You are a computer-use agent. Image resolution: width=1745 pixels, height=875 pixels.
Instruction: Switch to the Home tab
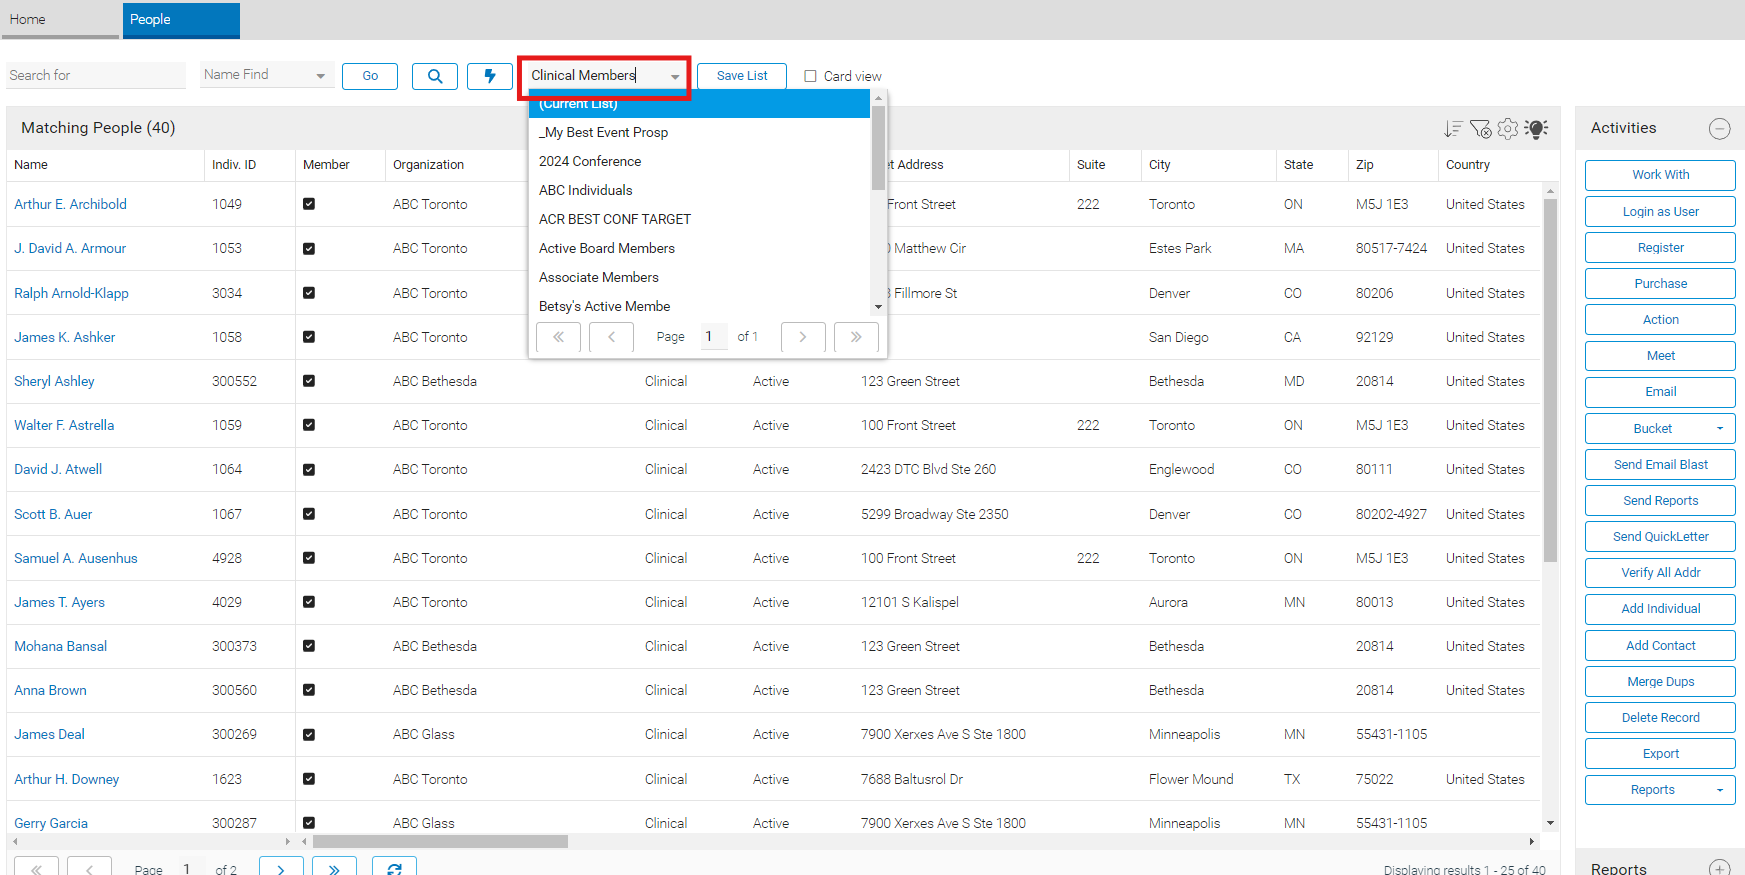(60, 20)
